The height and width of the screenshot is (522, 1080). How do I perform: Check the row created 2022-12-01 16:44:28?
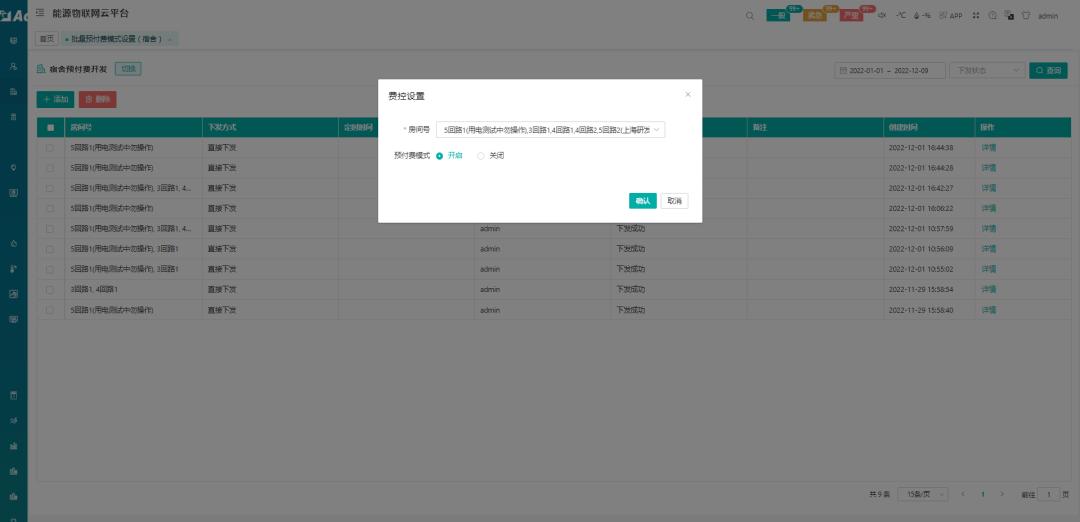pos(50,167)
